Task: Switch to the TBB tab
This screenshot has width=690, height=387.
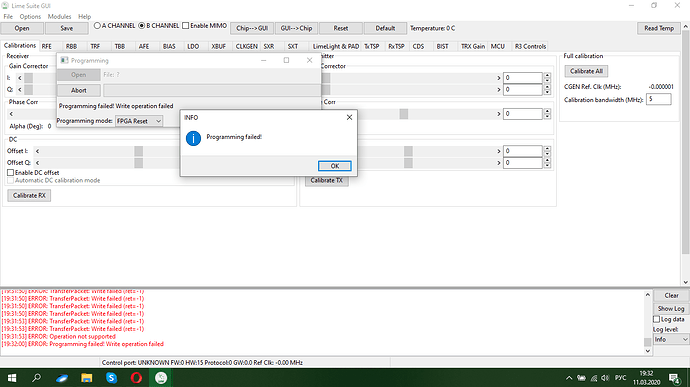Action: [x=120, y=46]
